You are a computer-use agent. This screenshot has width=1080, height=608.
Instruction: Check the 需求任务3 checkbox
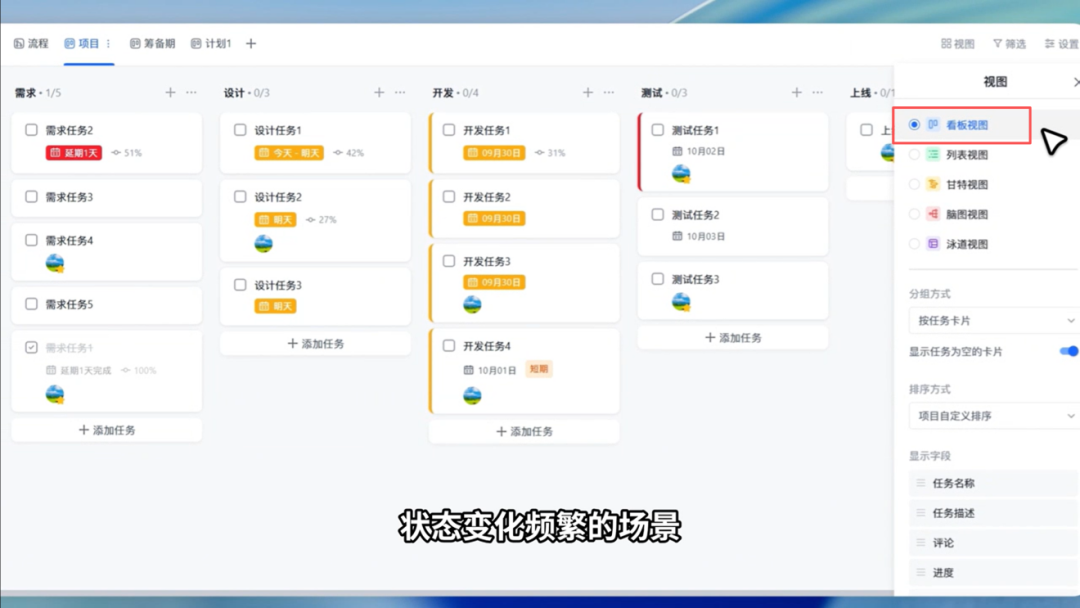31,196
